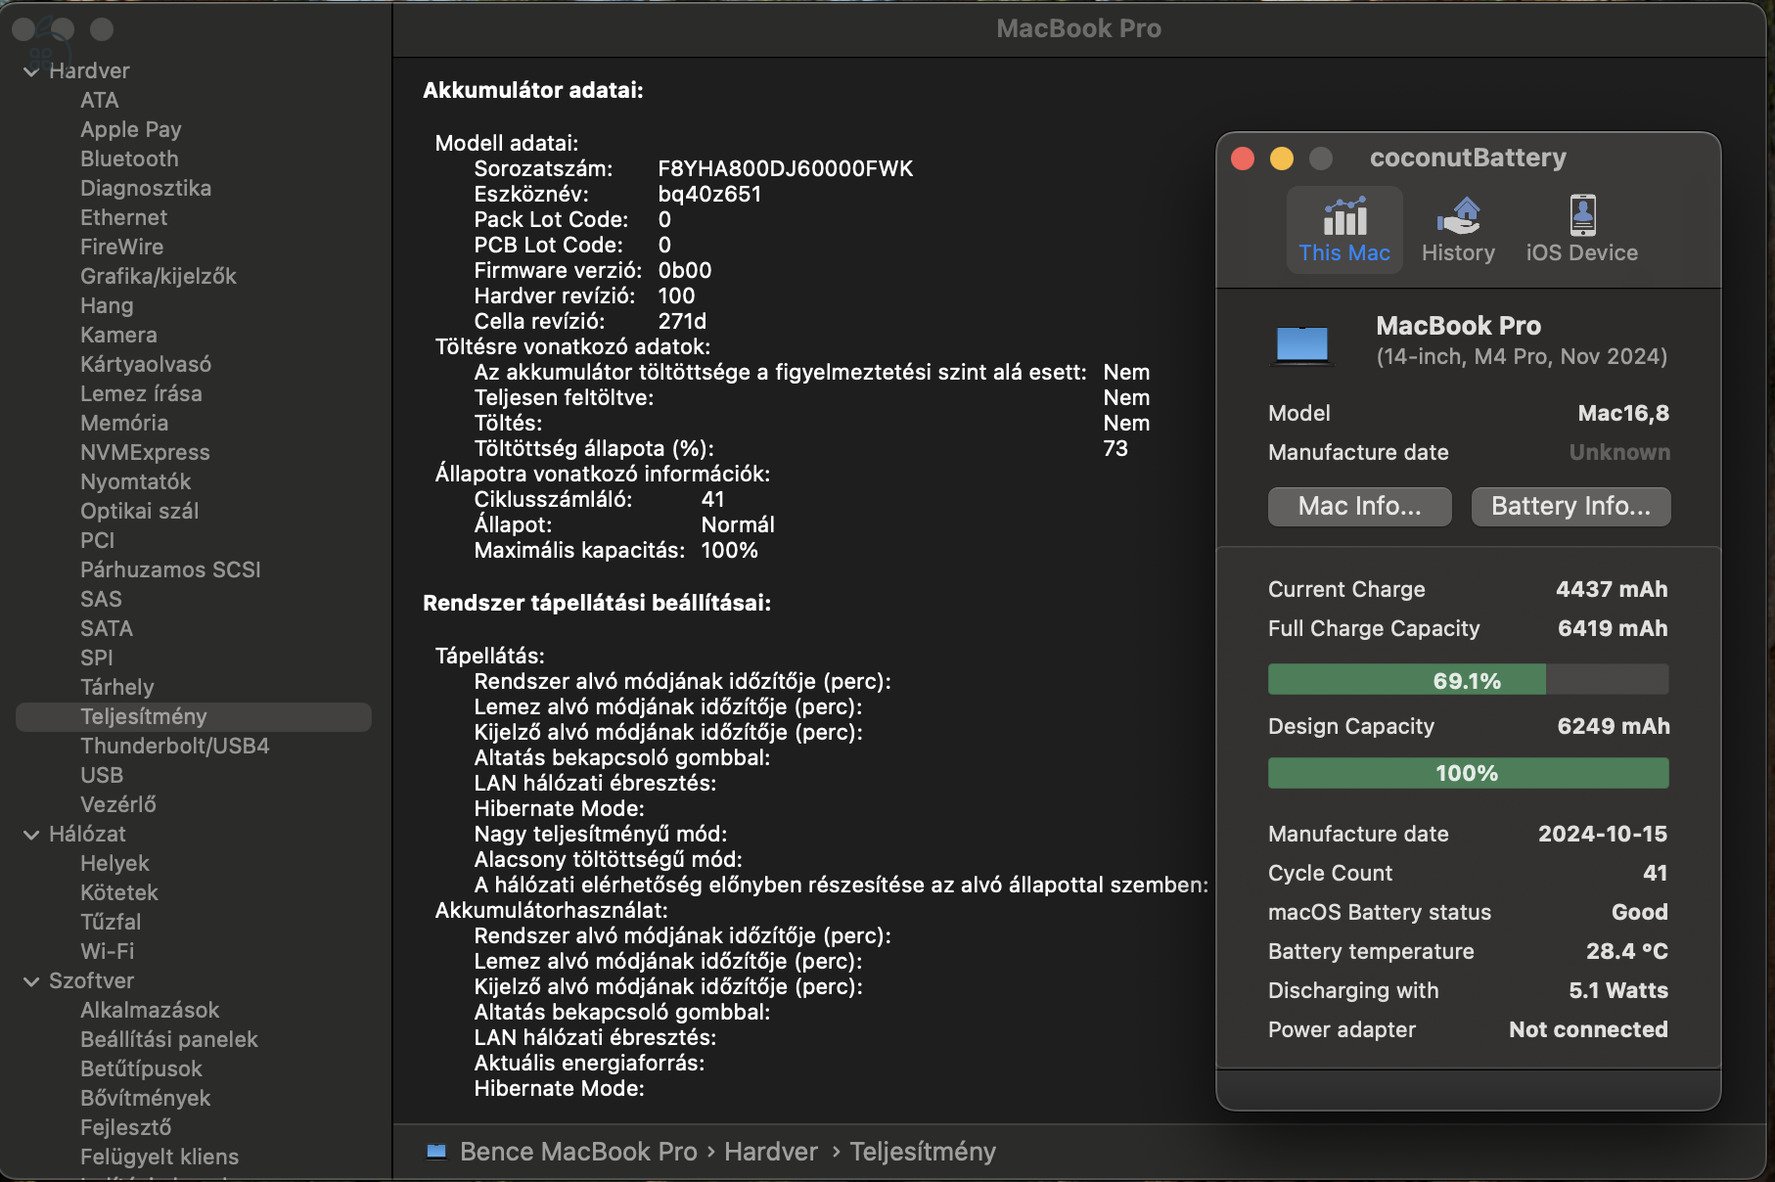Click the Mac Info... button

(1359, 506)
